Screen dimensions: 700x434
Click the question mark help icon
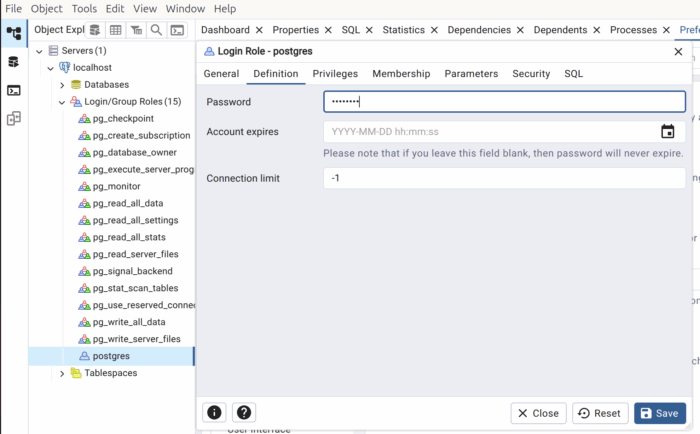pos(244,412)
